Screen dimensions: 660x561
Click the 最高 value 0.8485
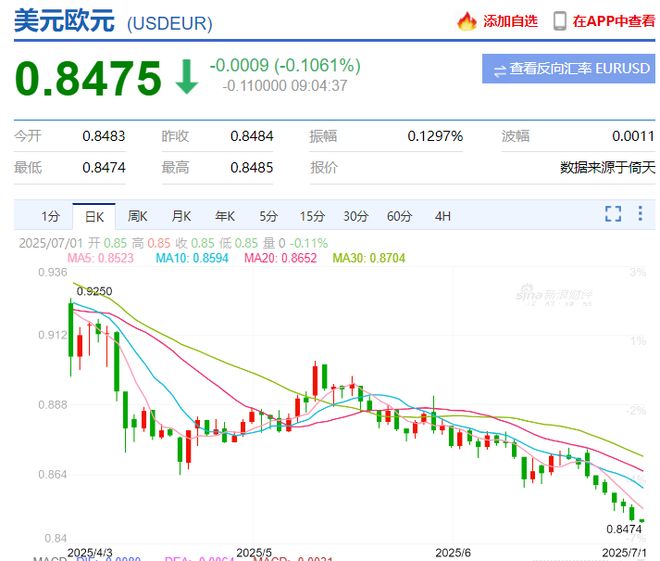[x=252, y=168]
